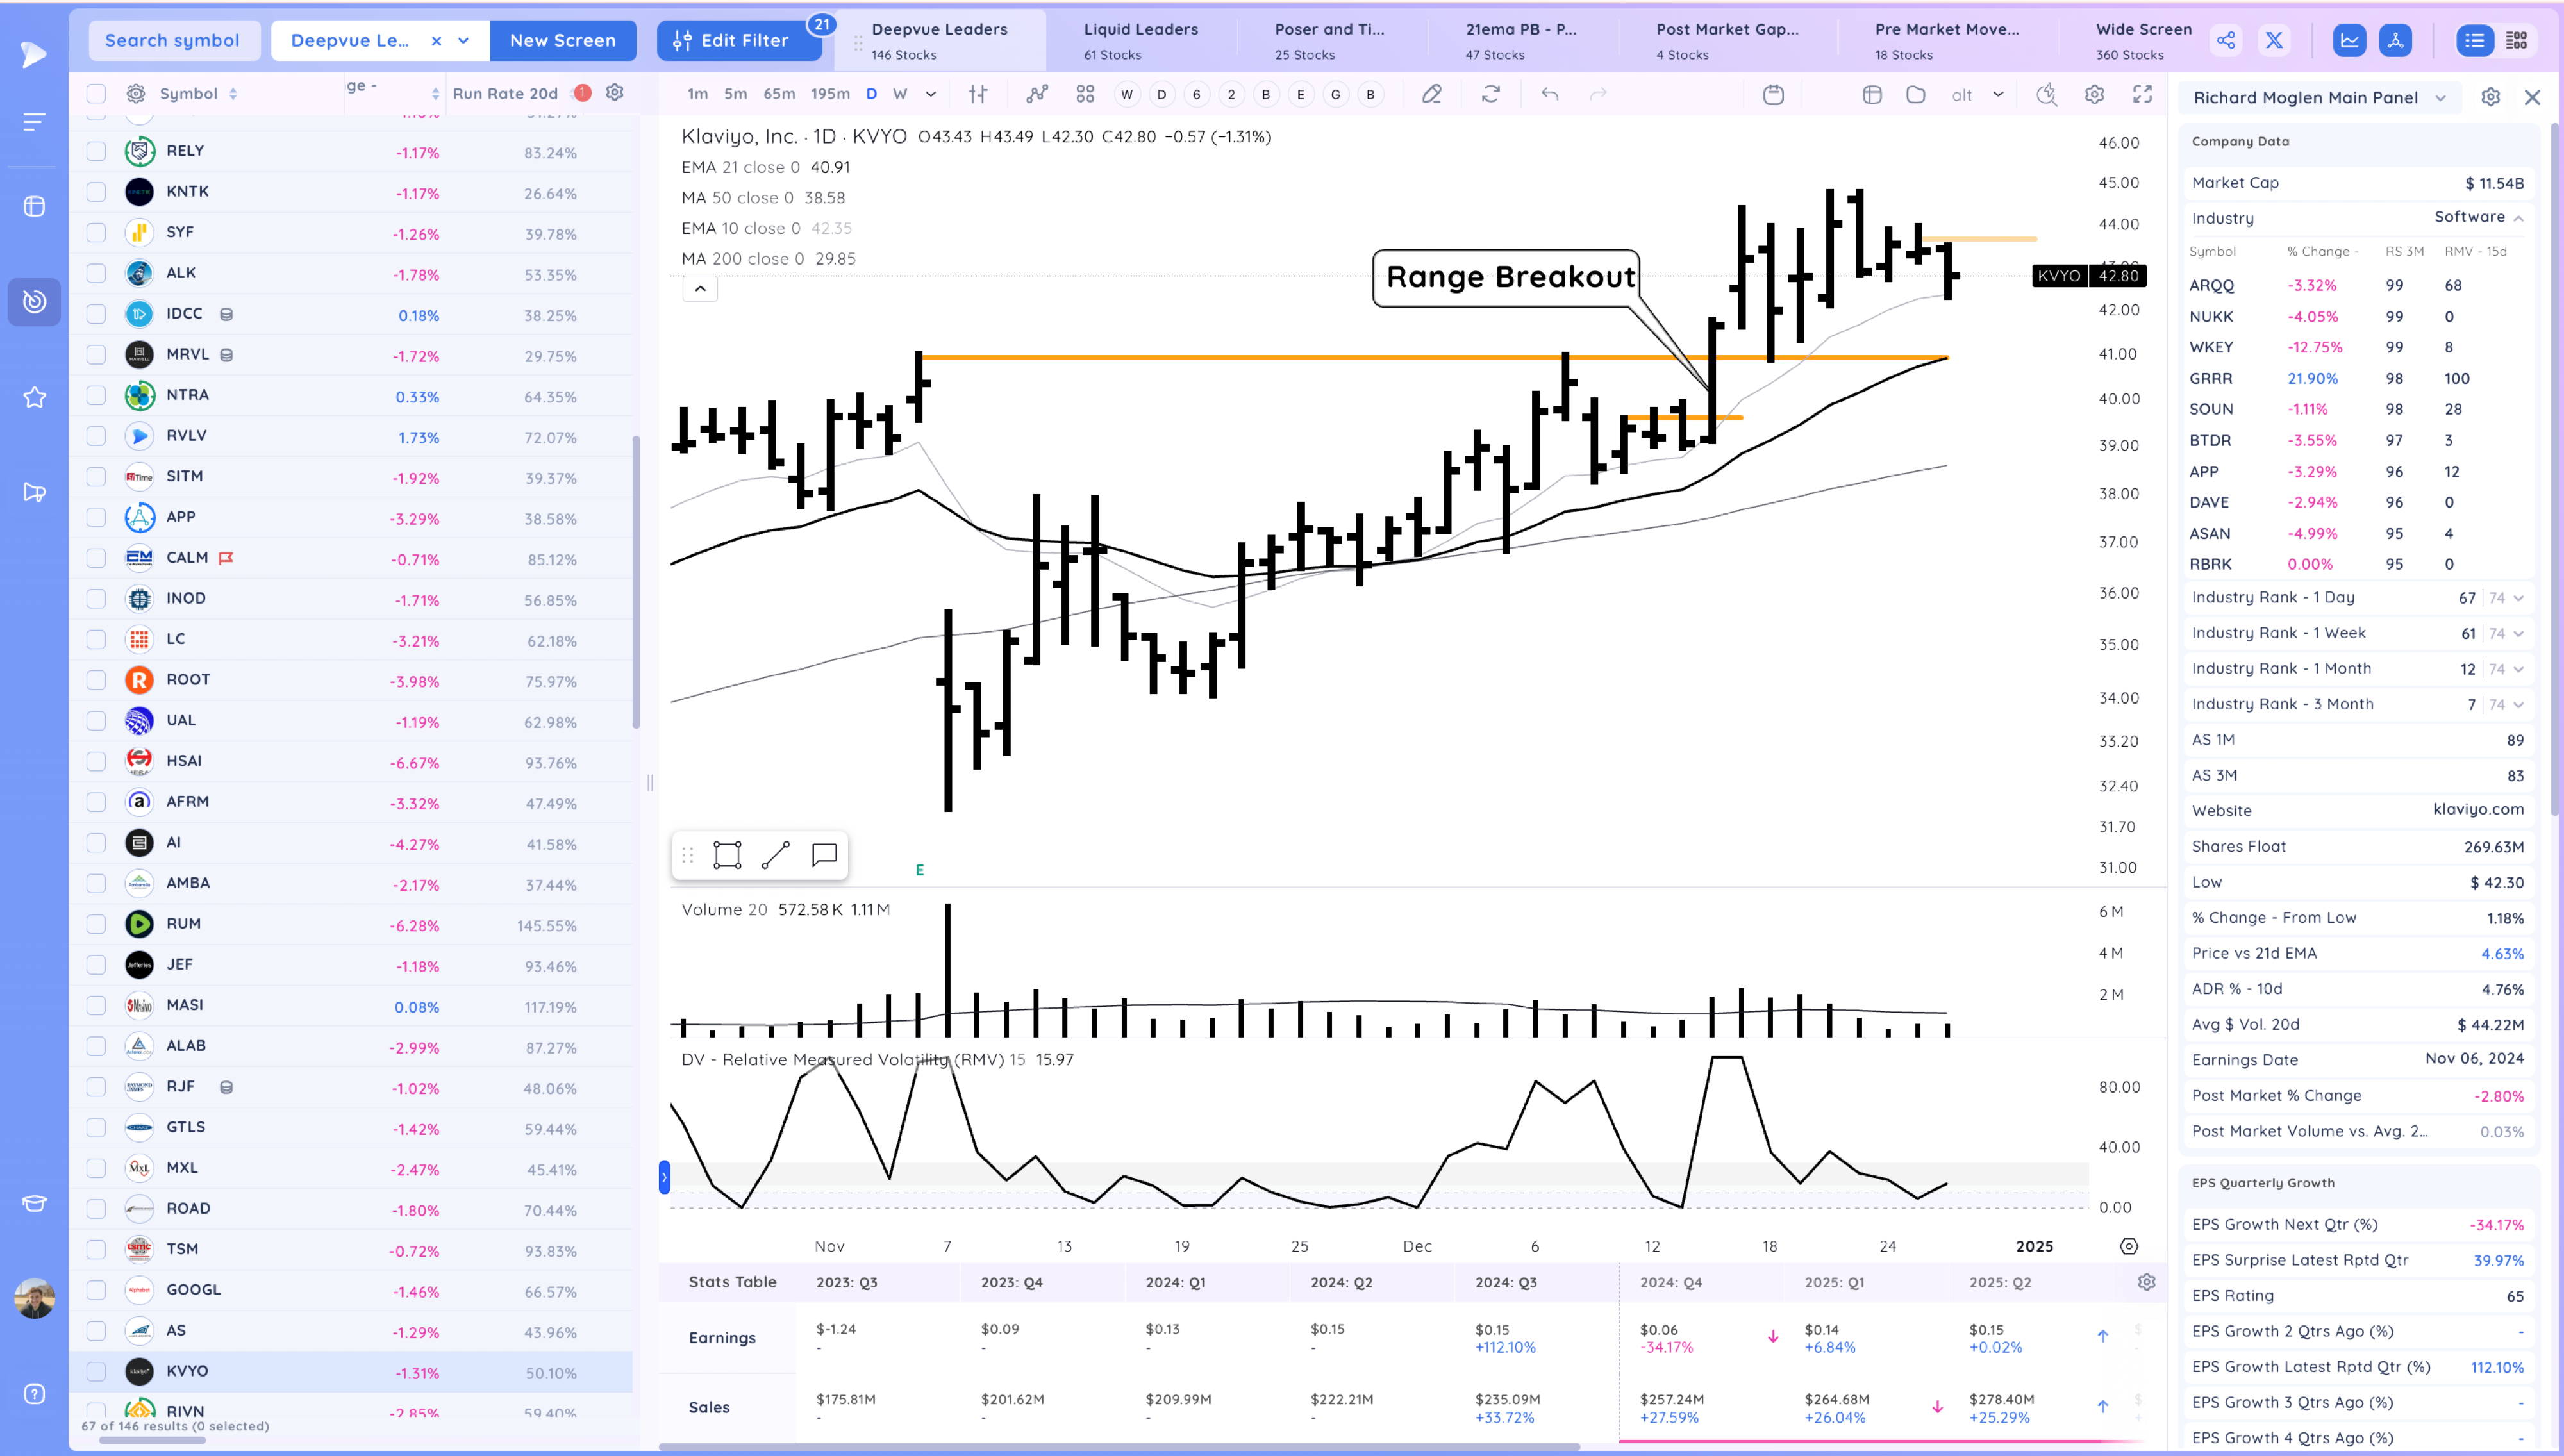Screen dimensions: 2564x1456
Task: Open the timeframe dropdown chevron after W
Action: click(931, 94)
